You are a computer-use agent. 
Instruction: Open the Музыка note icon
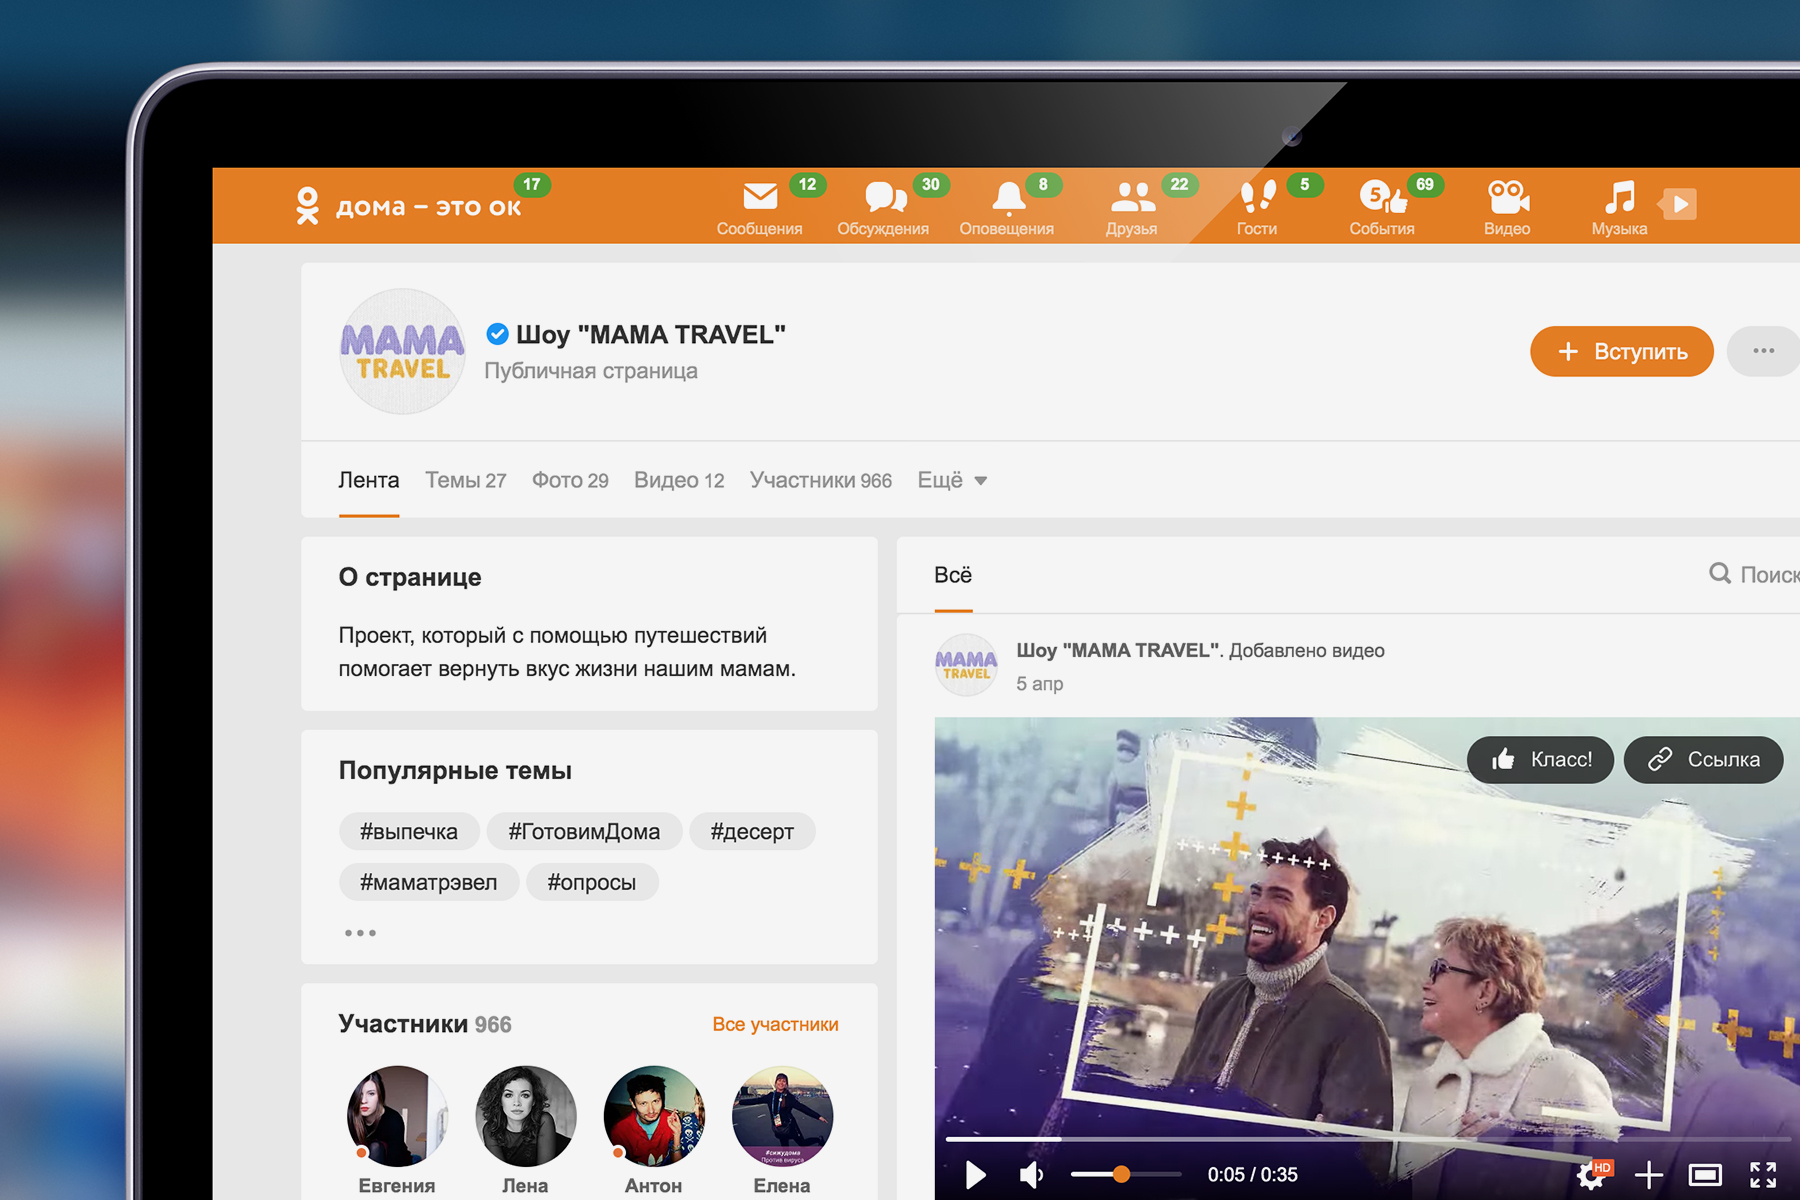(x=1619, y=198)
